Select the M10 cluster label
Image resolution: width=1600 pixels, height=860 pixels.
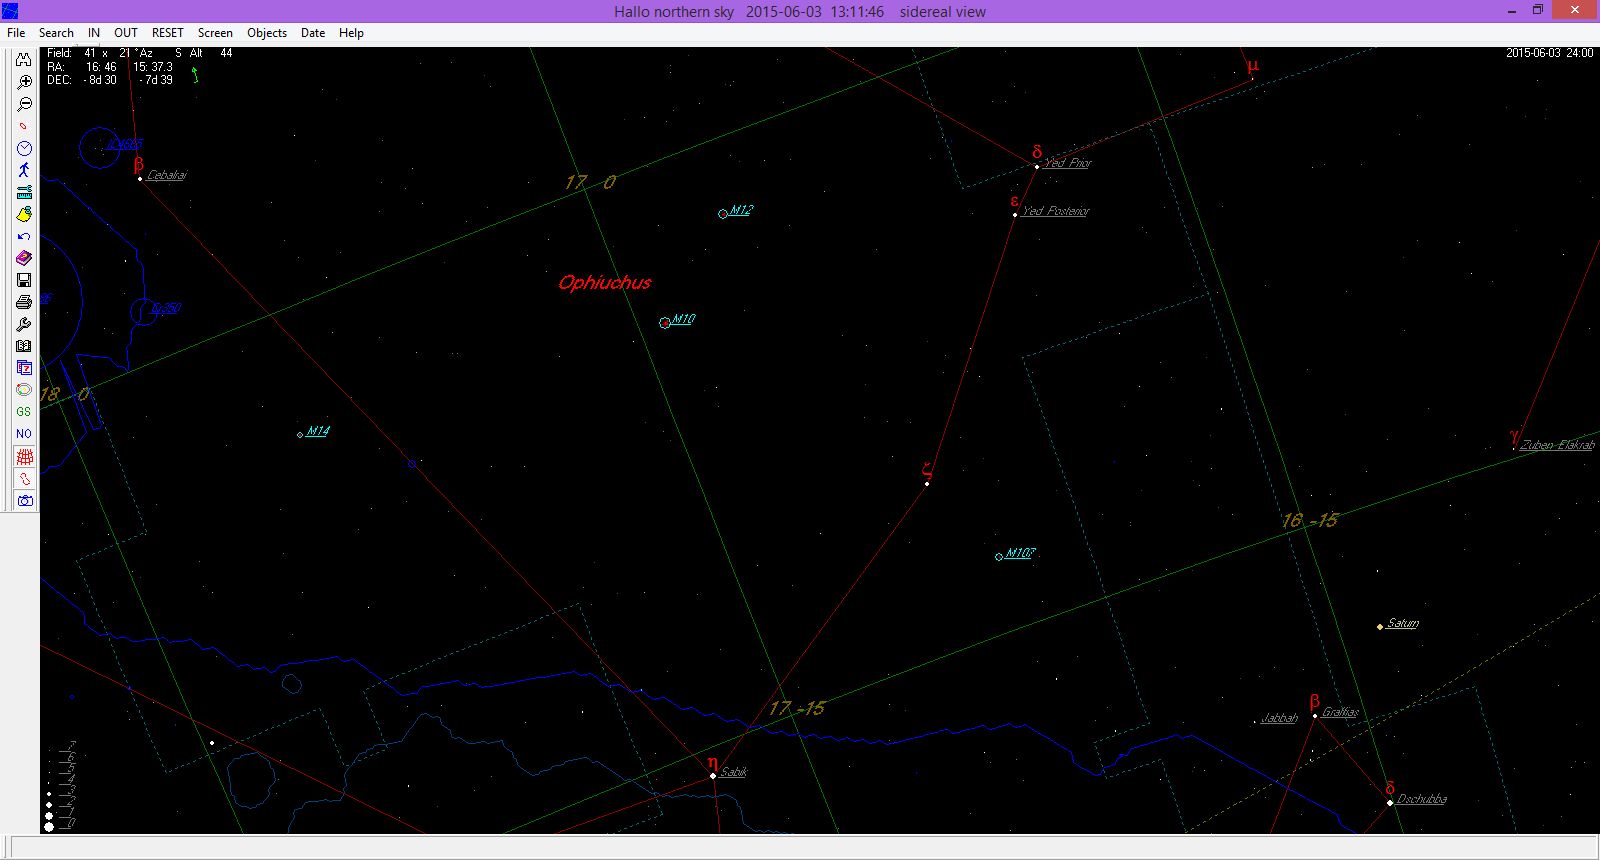coord(683,319)
